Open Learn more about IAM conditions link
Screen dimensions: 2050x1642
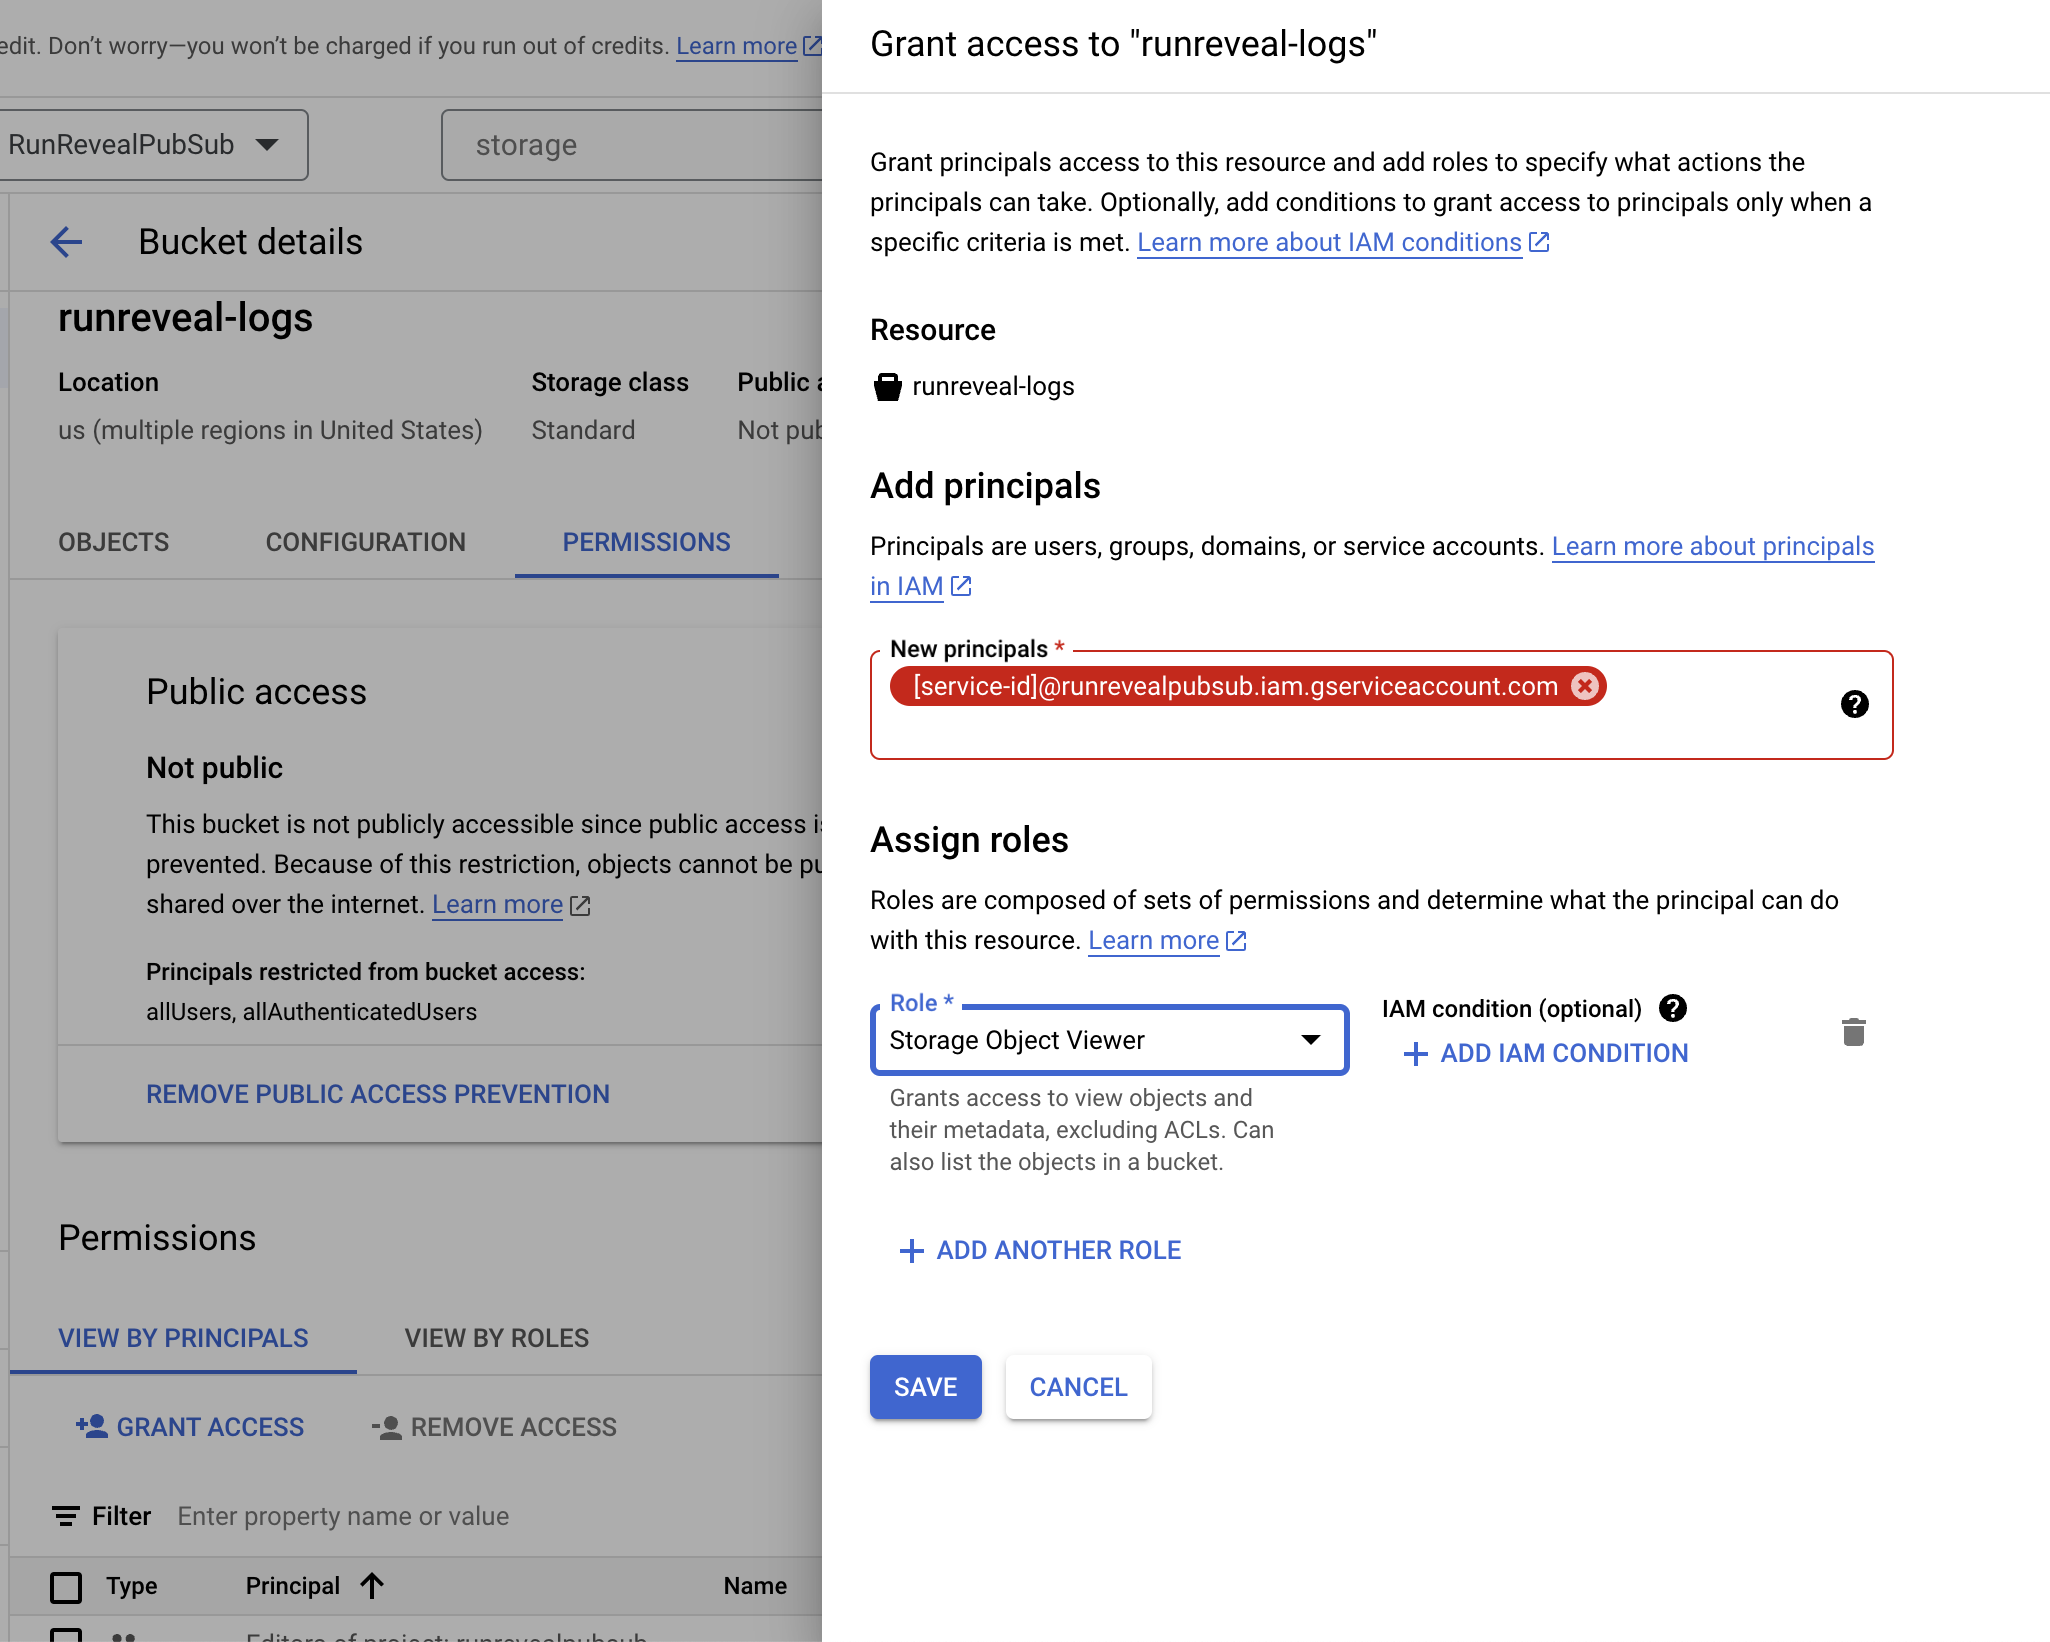click(x=1329, y=242)
